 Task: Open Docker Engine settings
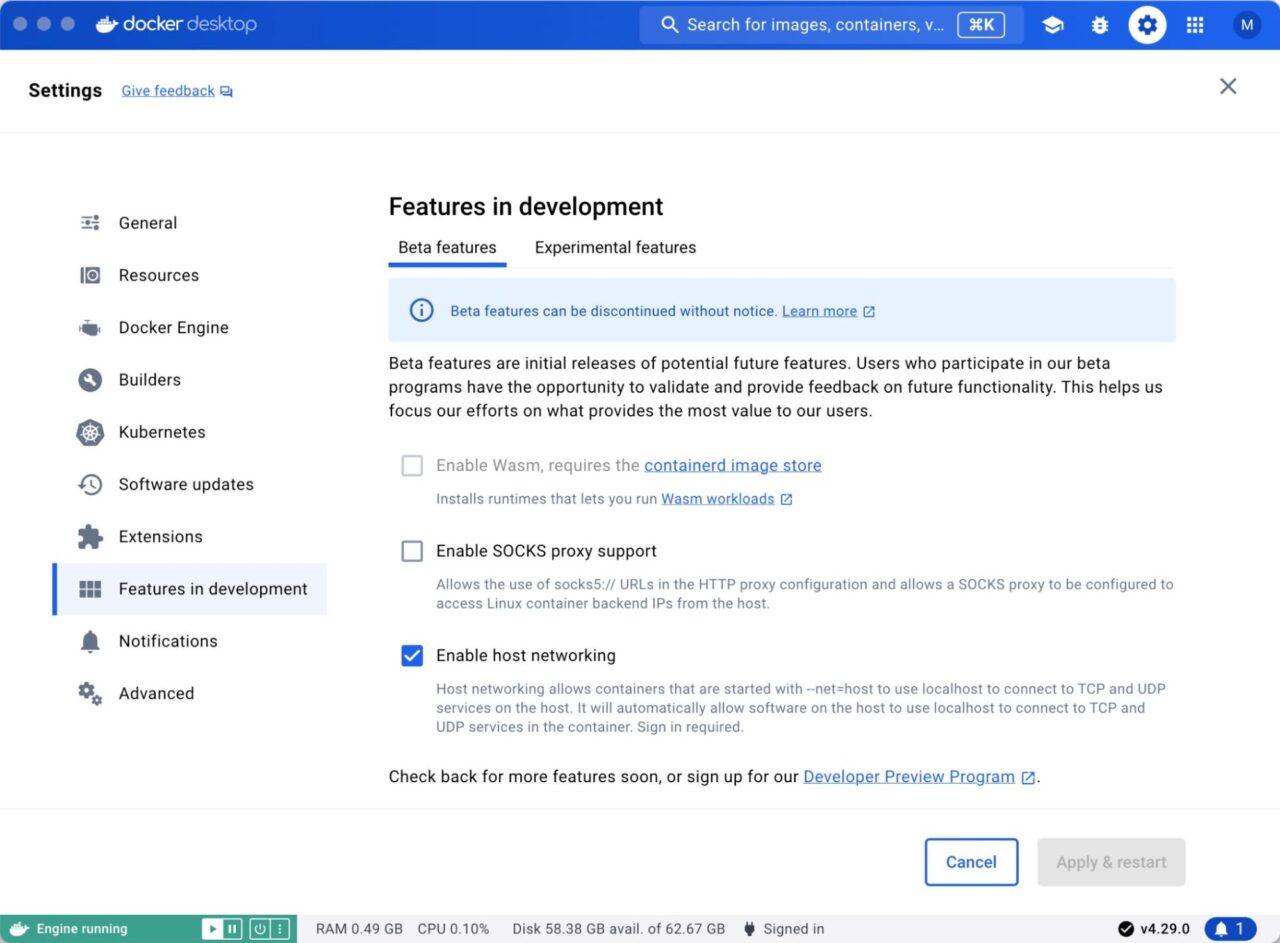[x=171, y=327]
